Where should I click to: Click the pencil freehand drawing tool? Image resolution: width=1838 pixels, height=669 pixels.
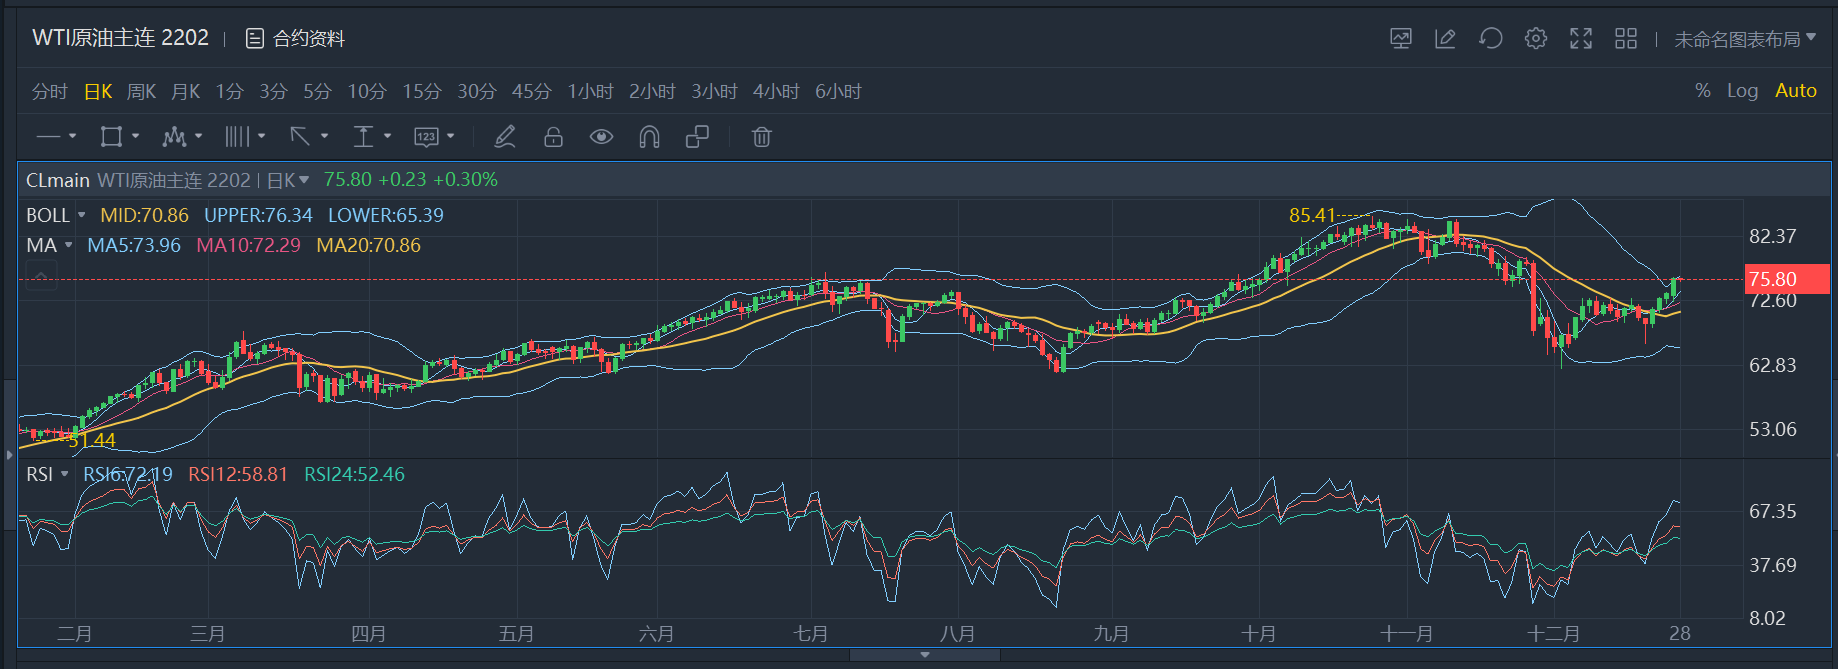pyautogui.click(x=505, y=137)
